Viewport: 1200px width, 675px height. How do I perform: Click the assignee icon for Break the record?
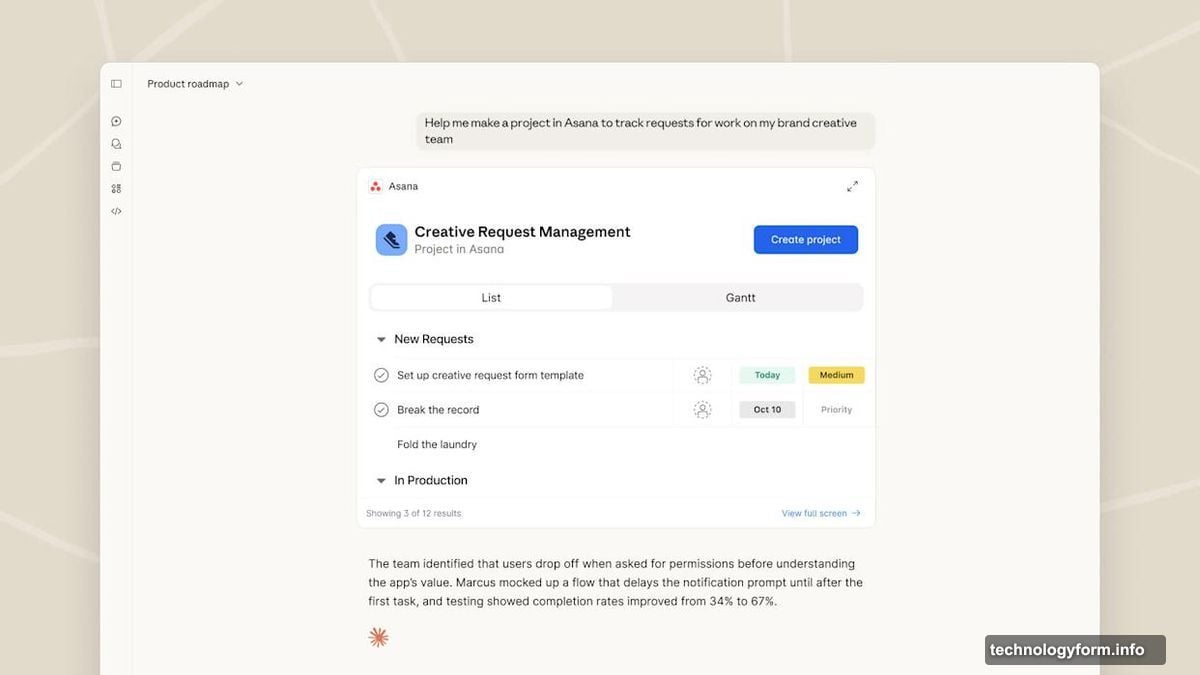pos(703,409)
